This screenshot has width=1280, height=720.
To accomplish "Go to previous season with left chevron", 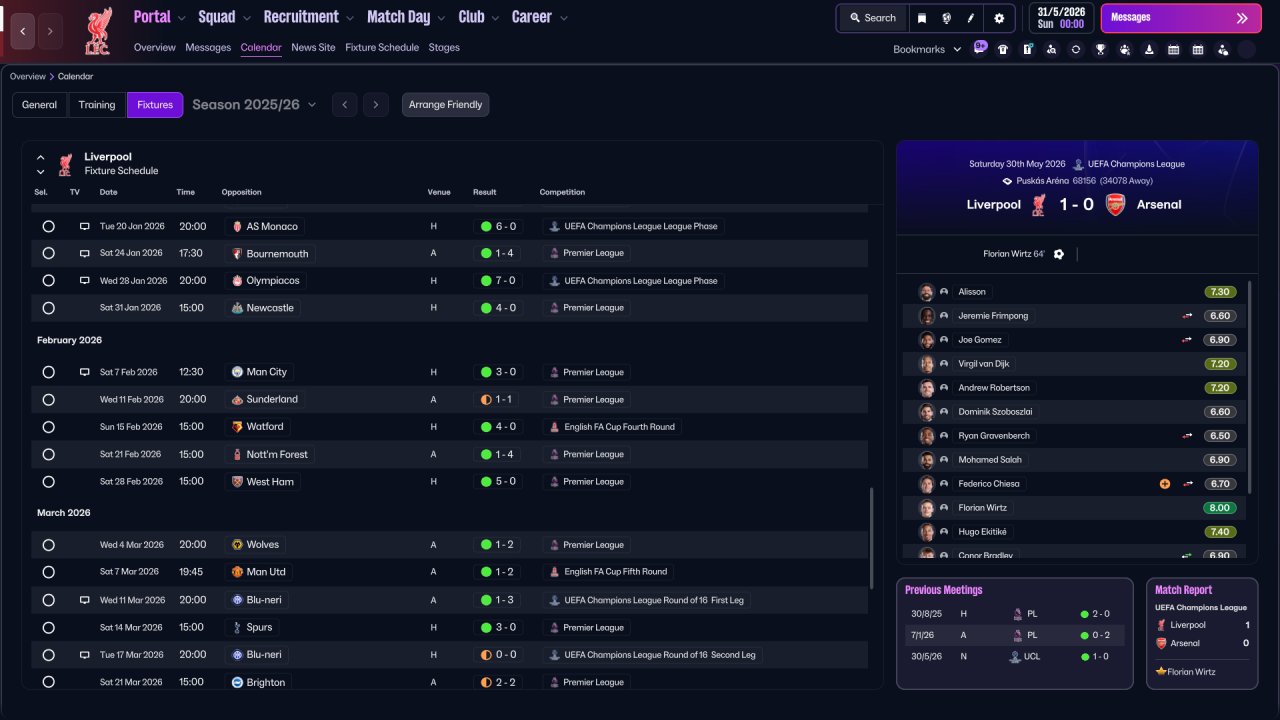I will [344, 105].
